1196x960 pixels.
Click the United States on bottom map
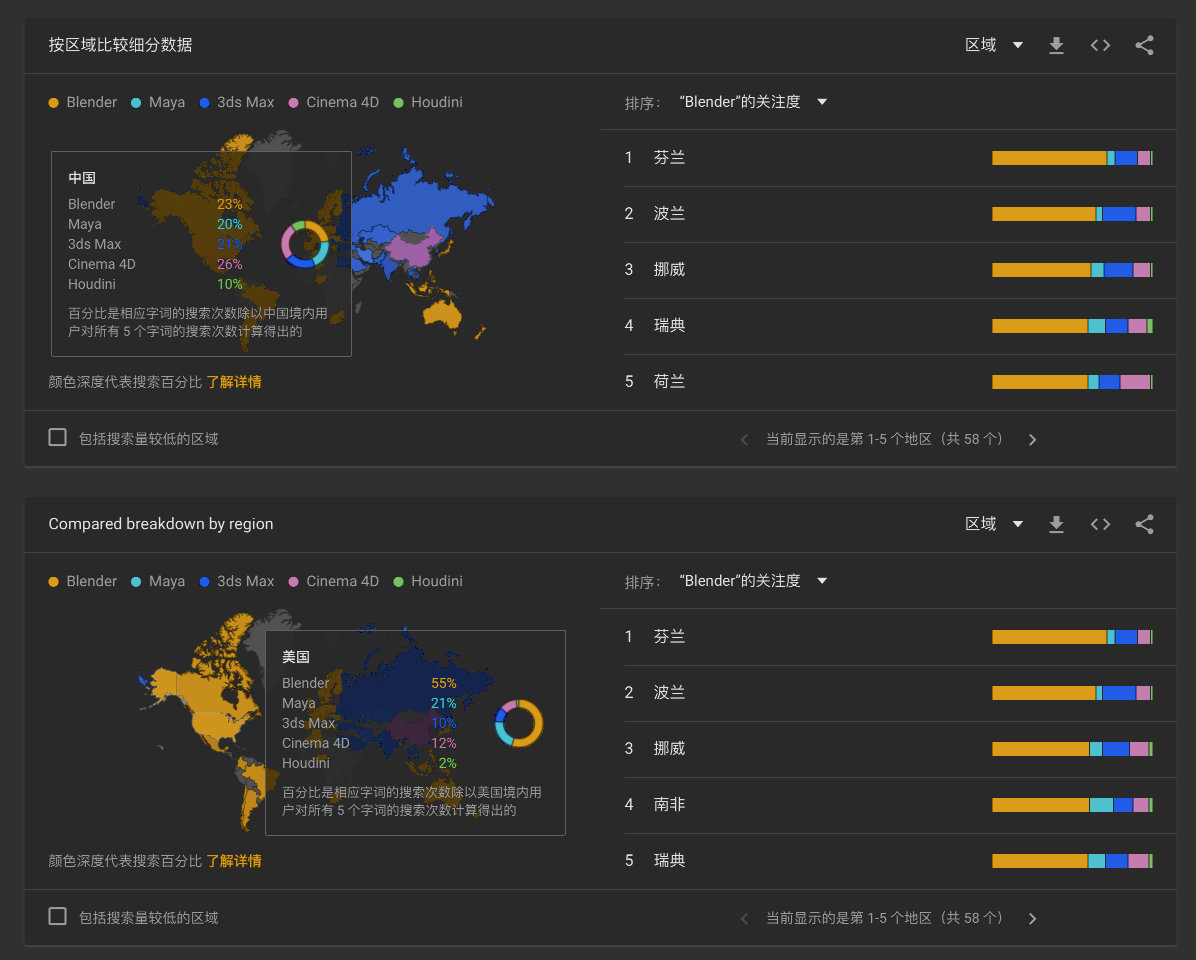coord(215,724)
